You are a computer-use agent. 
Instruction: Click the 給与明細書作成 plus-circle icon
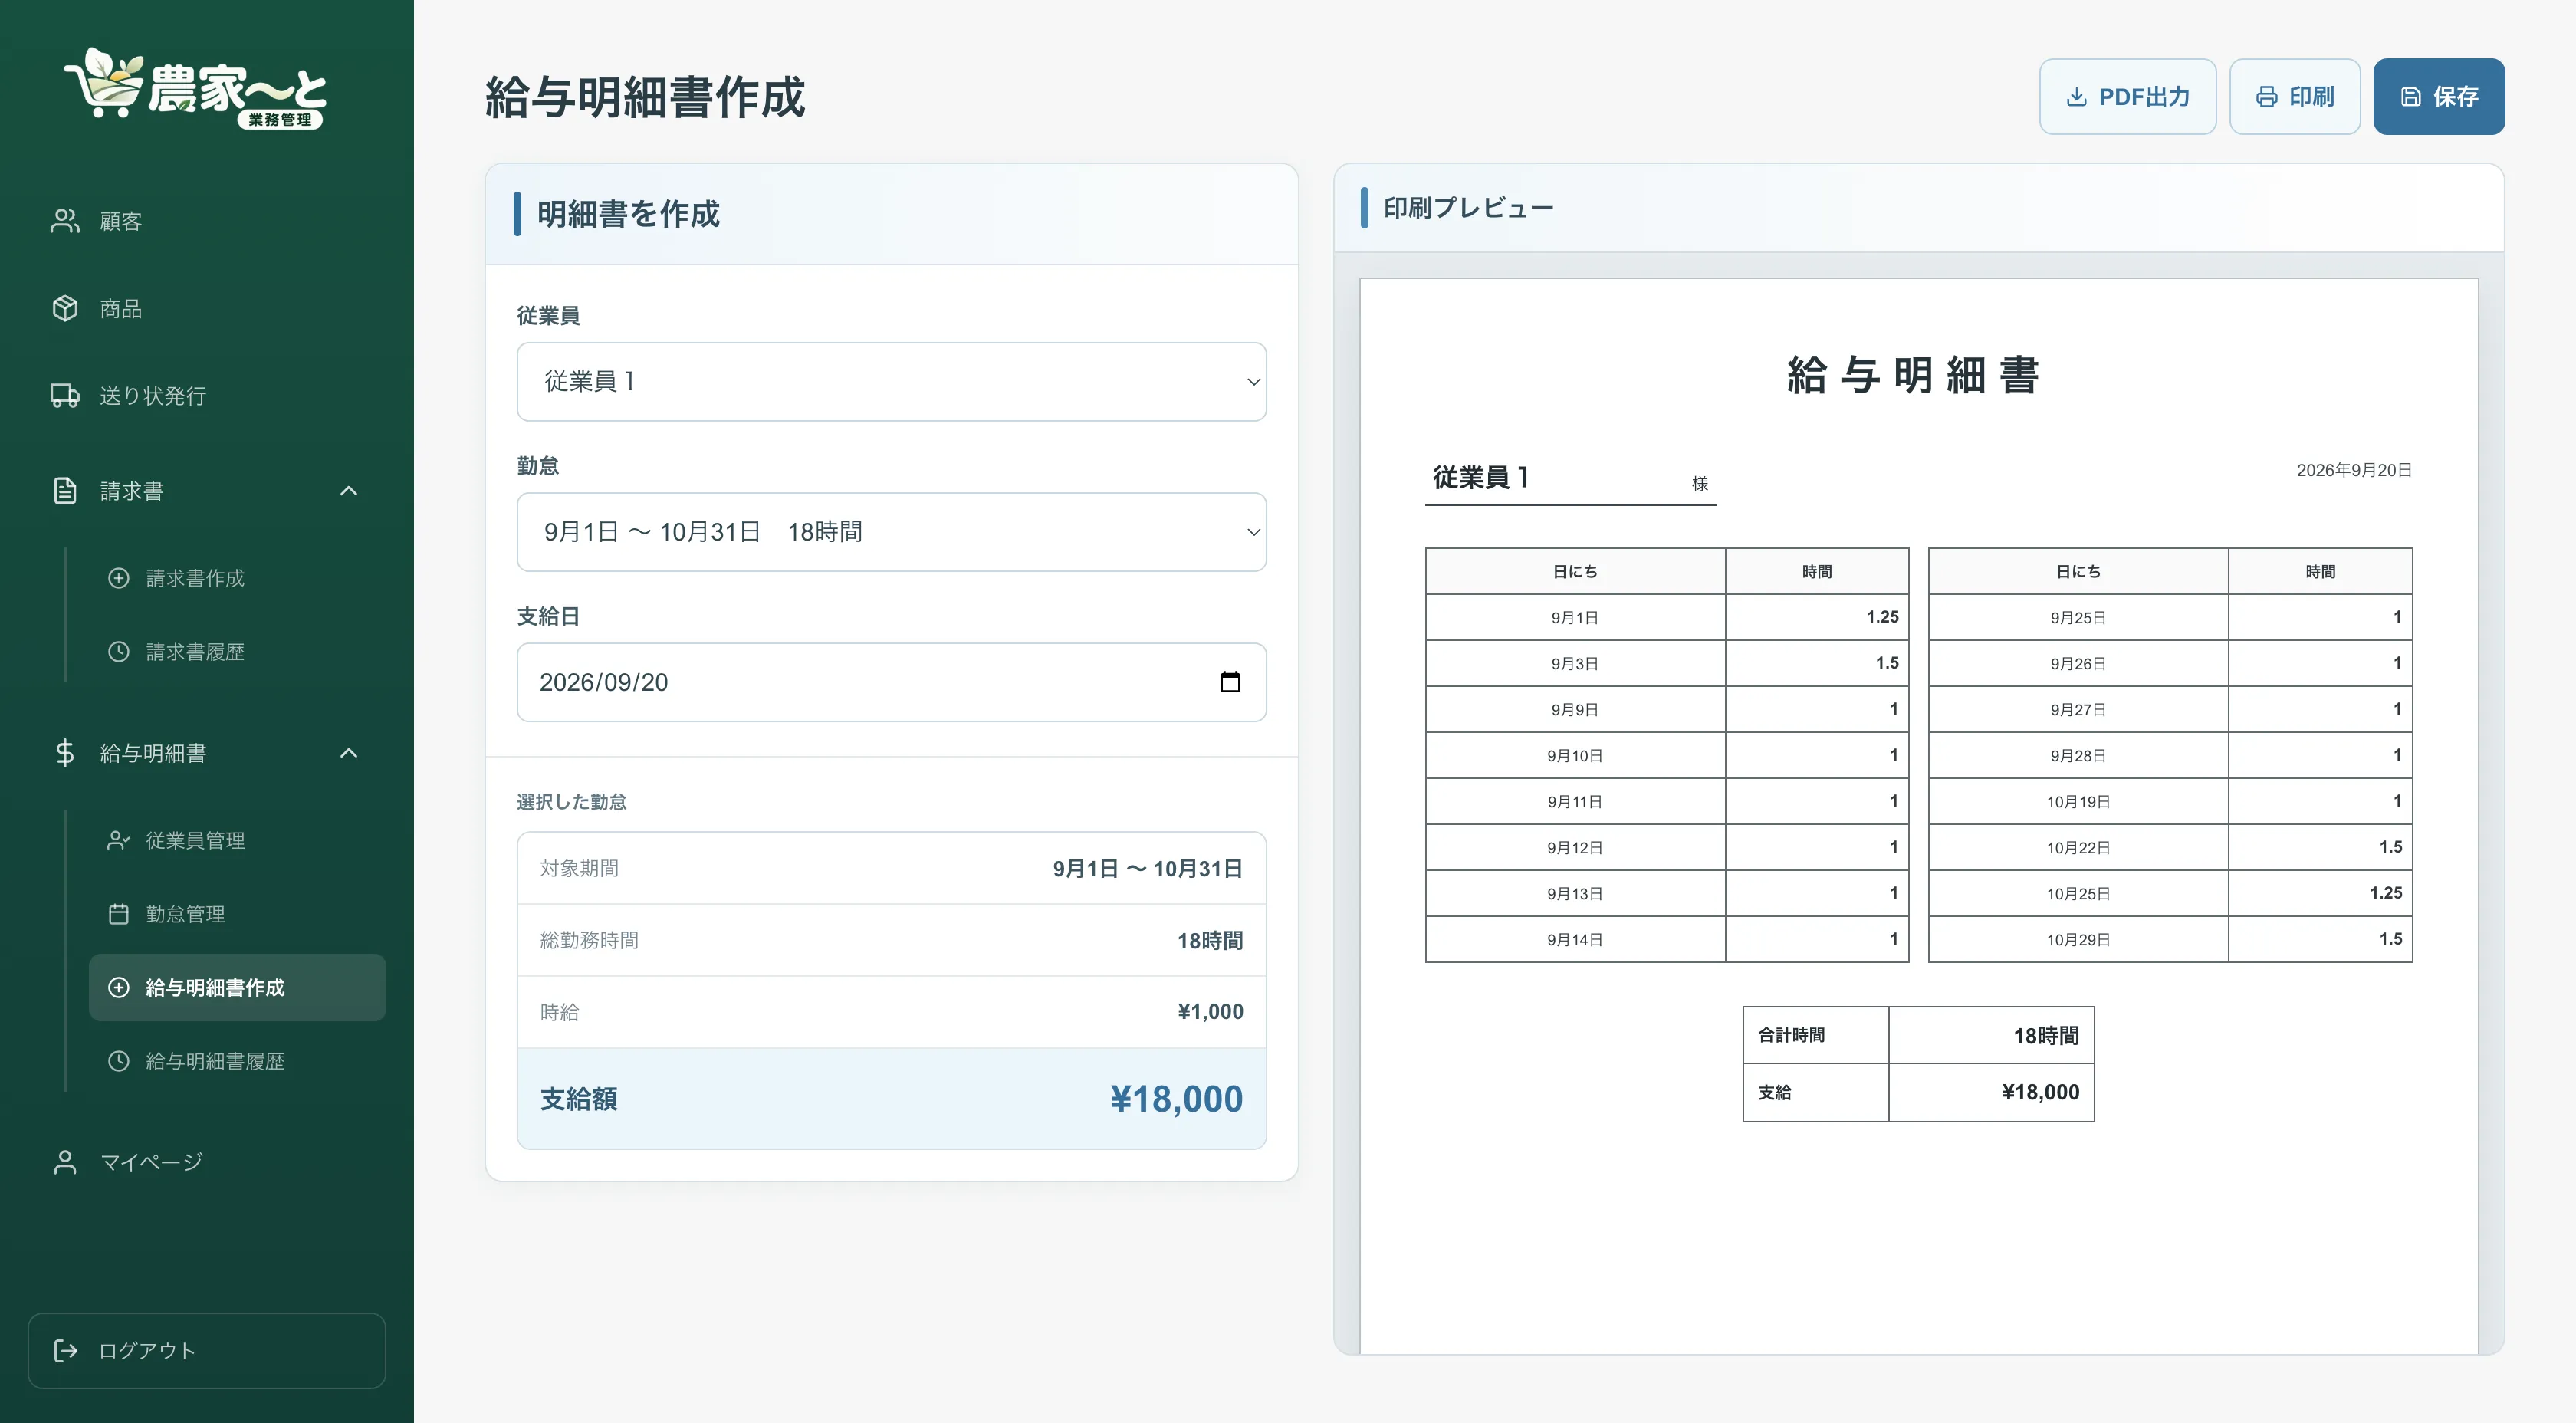(119, 988)
